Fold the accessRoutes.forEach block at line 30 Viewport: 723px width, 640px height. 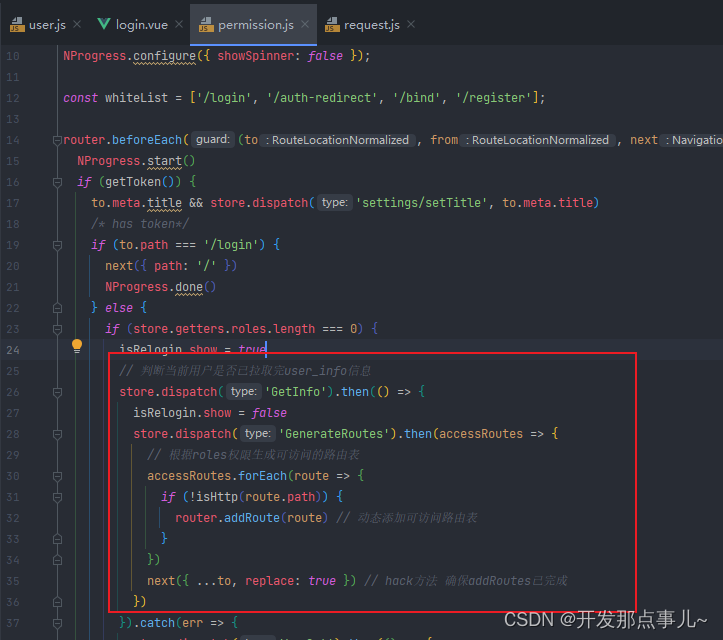click(58, 476)
